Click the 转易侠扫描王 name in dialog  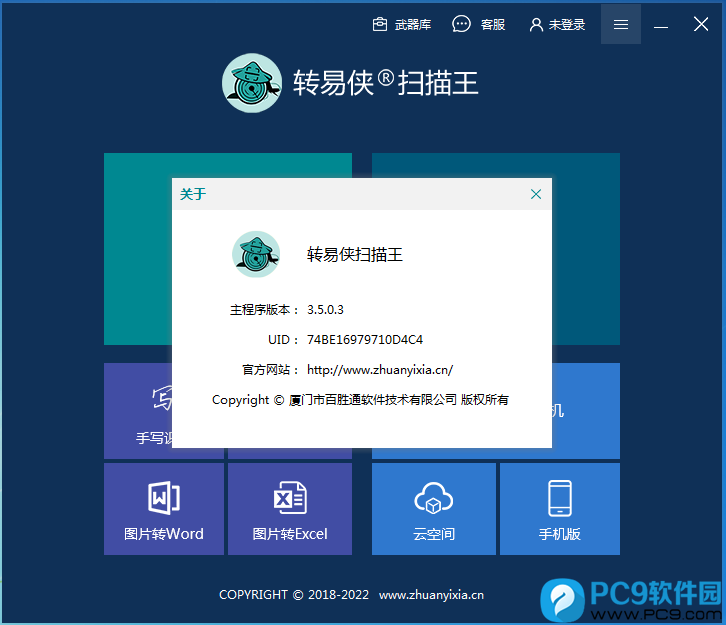point(355,254)
